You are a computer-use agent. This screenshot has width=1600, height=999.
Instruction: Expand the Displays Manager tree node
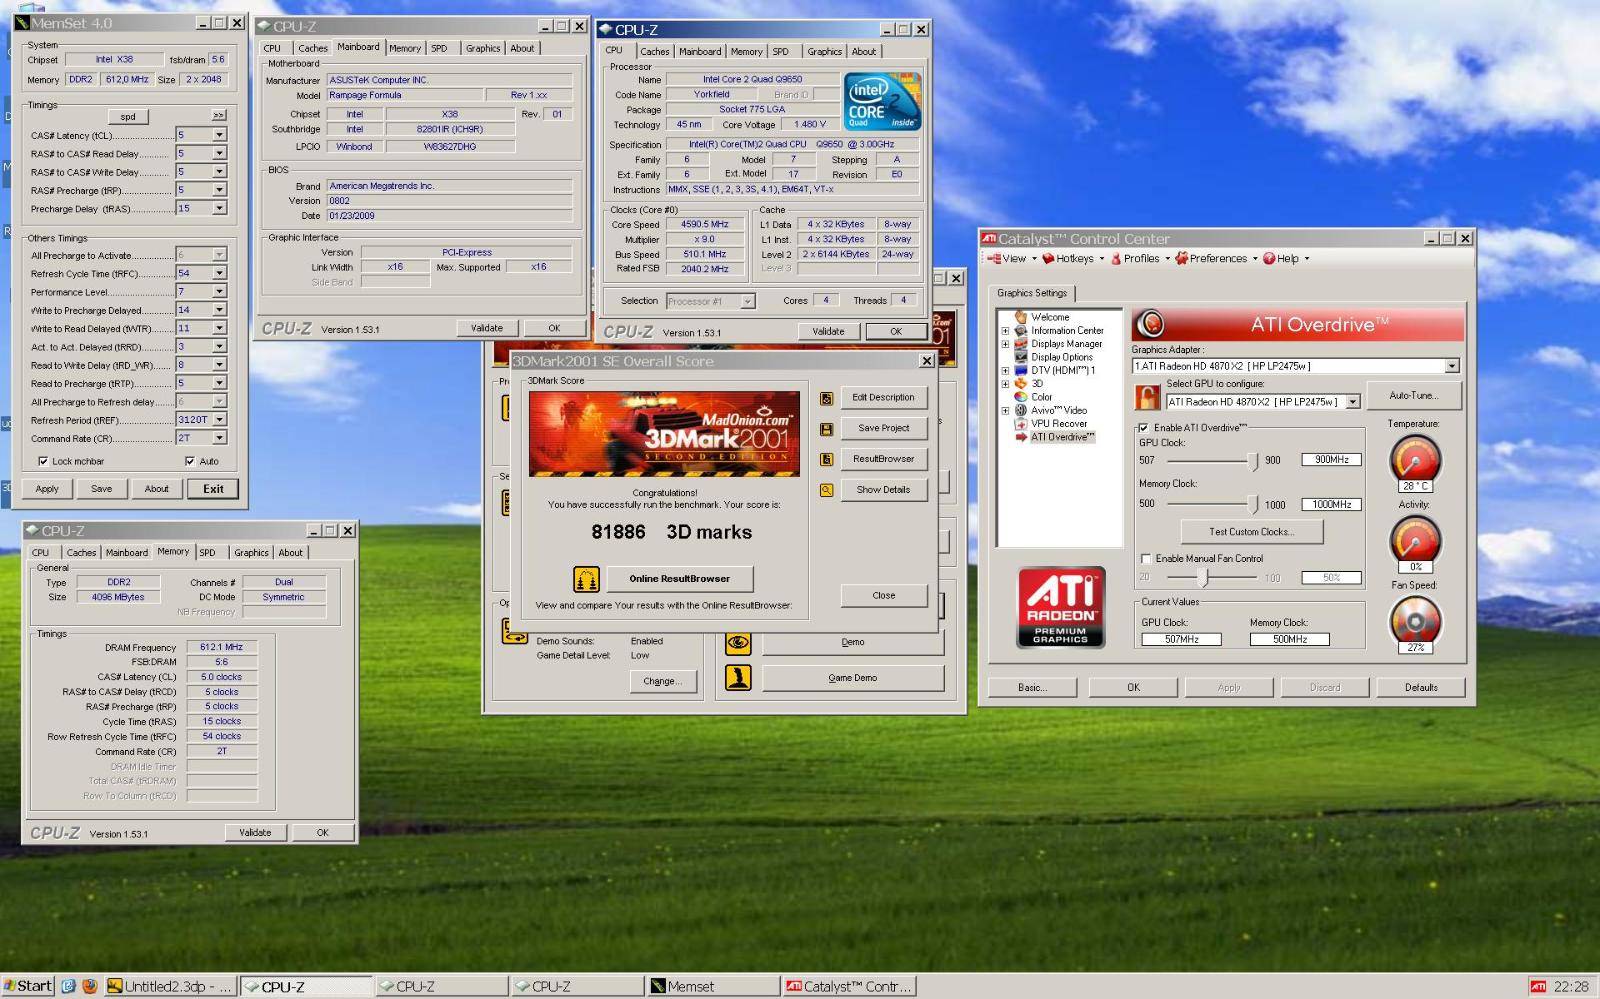click(1005, 344)
